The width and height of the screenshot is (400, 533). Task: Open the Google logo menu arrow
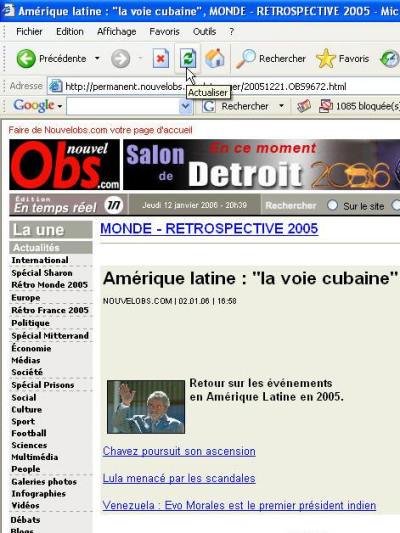(60, 107)
